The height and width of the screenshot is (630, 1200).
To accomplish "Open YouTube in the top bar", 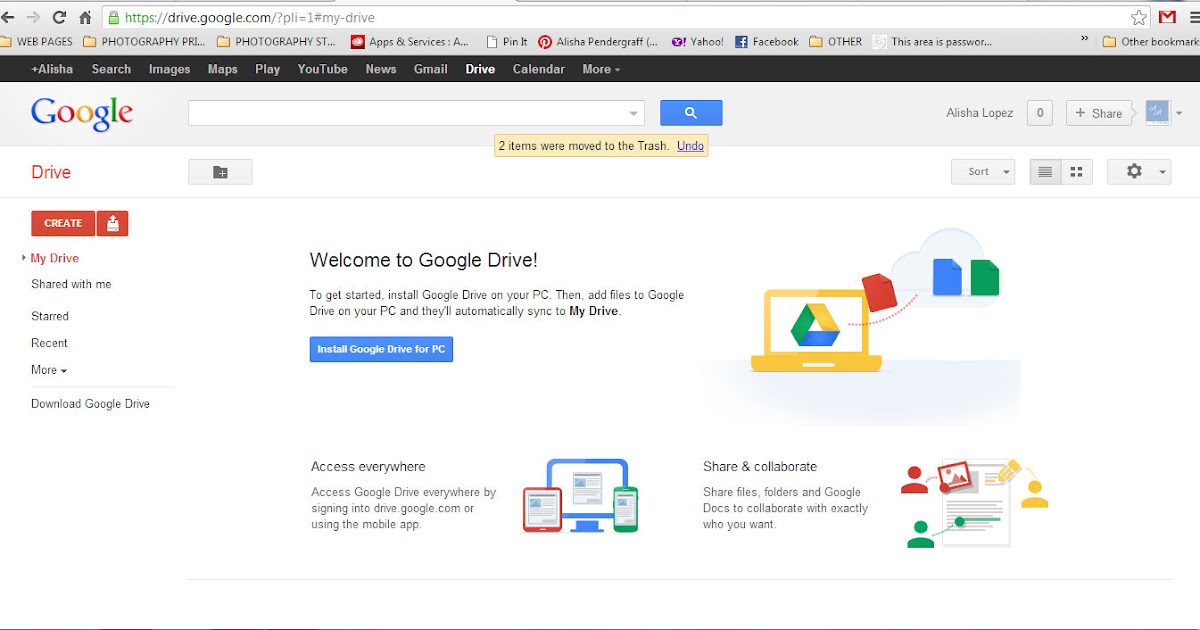I will point(322,69).
